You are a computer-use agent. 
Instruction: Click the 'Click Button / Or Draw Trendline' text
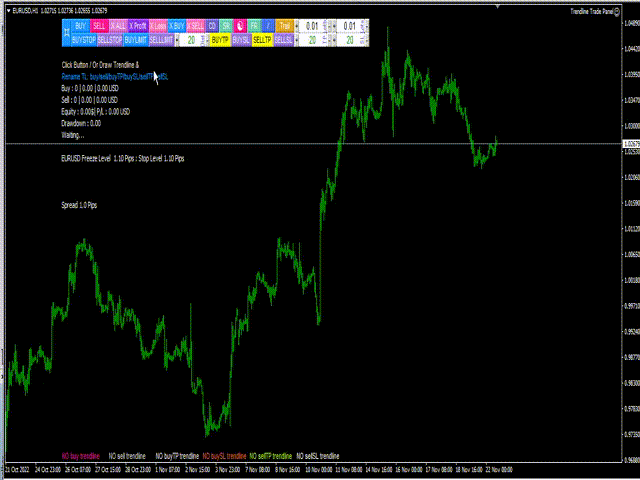100,65
